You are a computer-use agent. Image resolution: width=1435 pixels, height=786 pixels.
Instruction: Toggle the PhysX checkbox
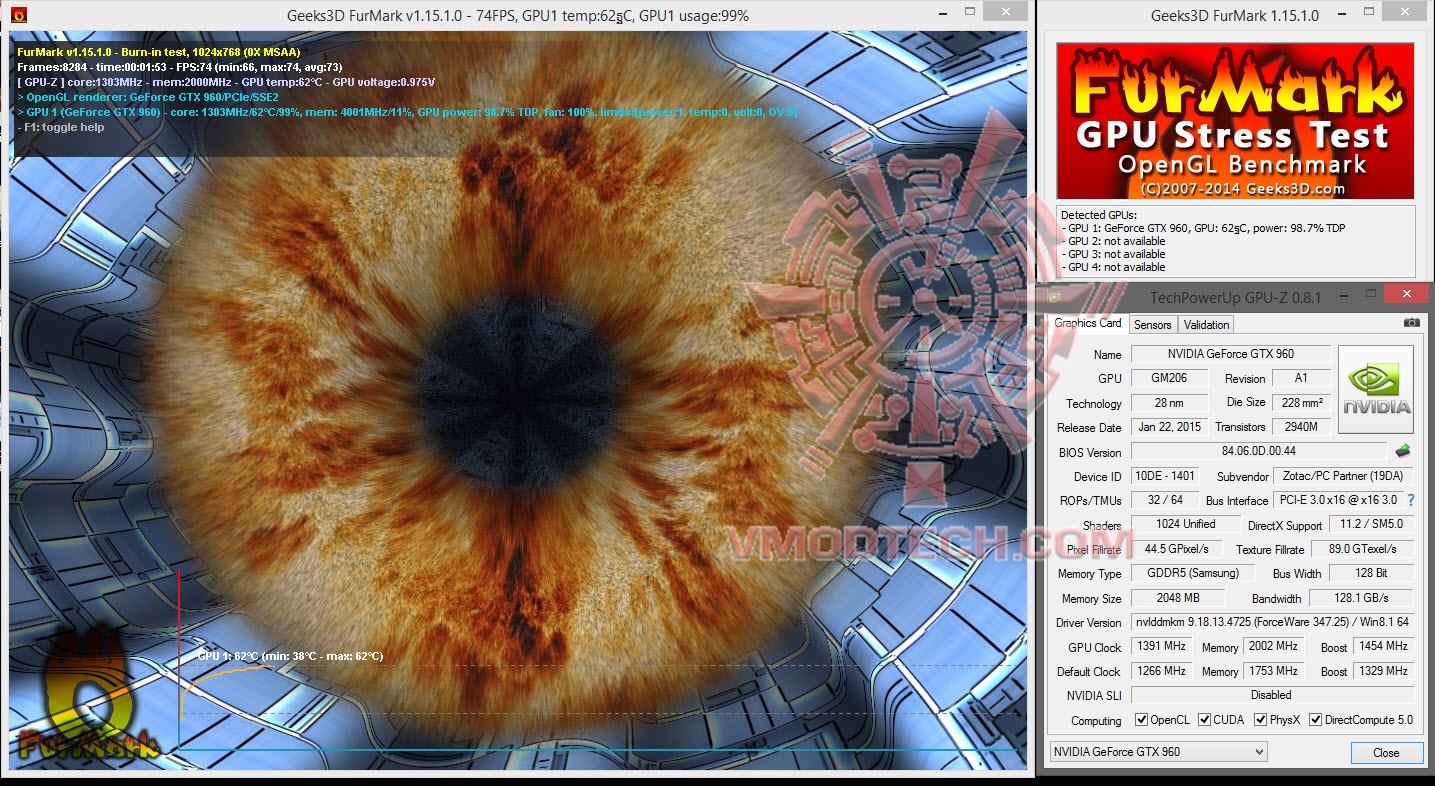(1260, 720)
